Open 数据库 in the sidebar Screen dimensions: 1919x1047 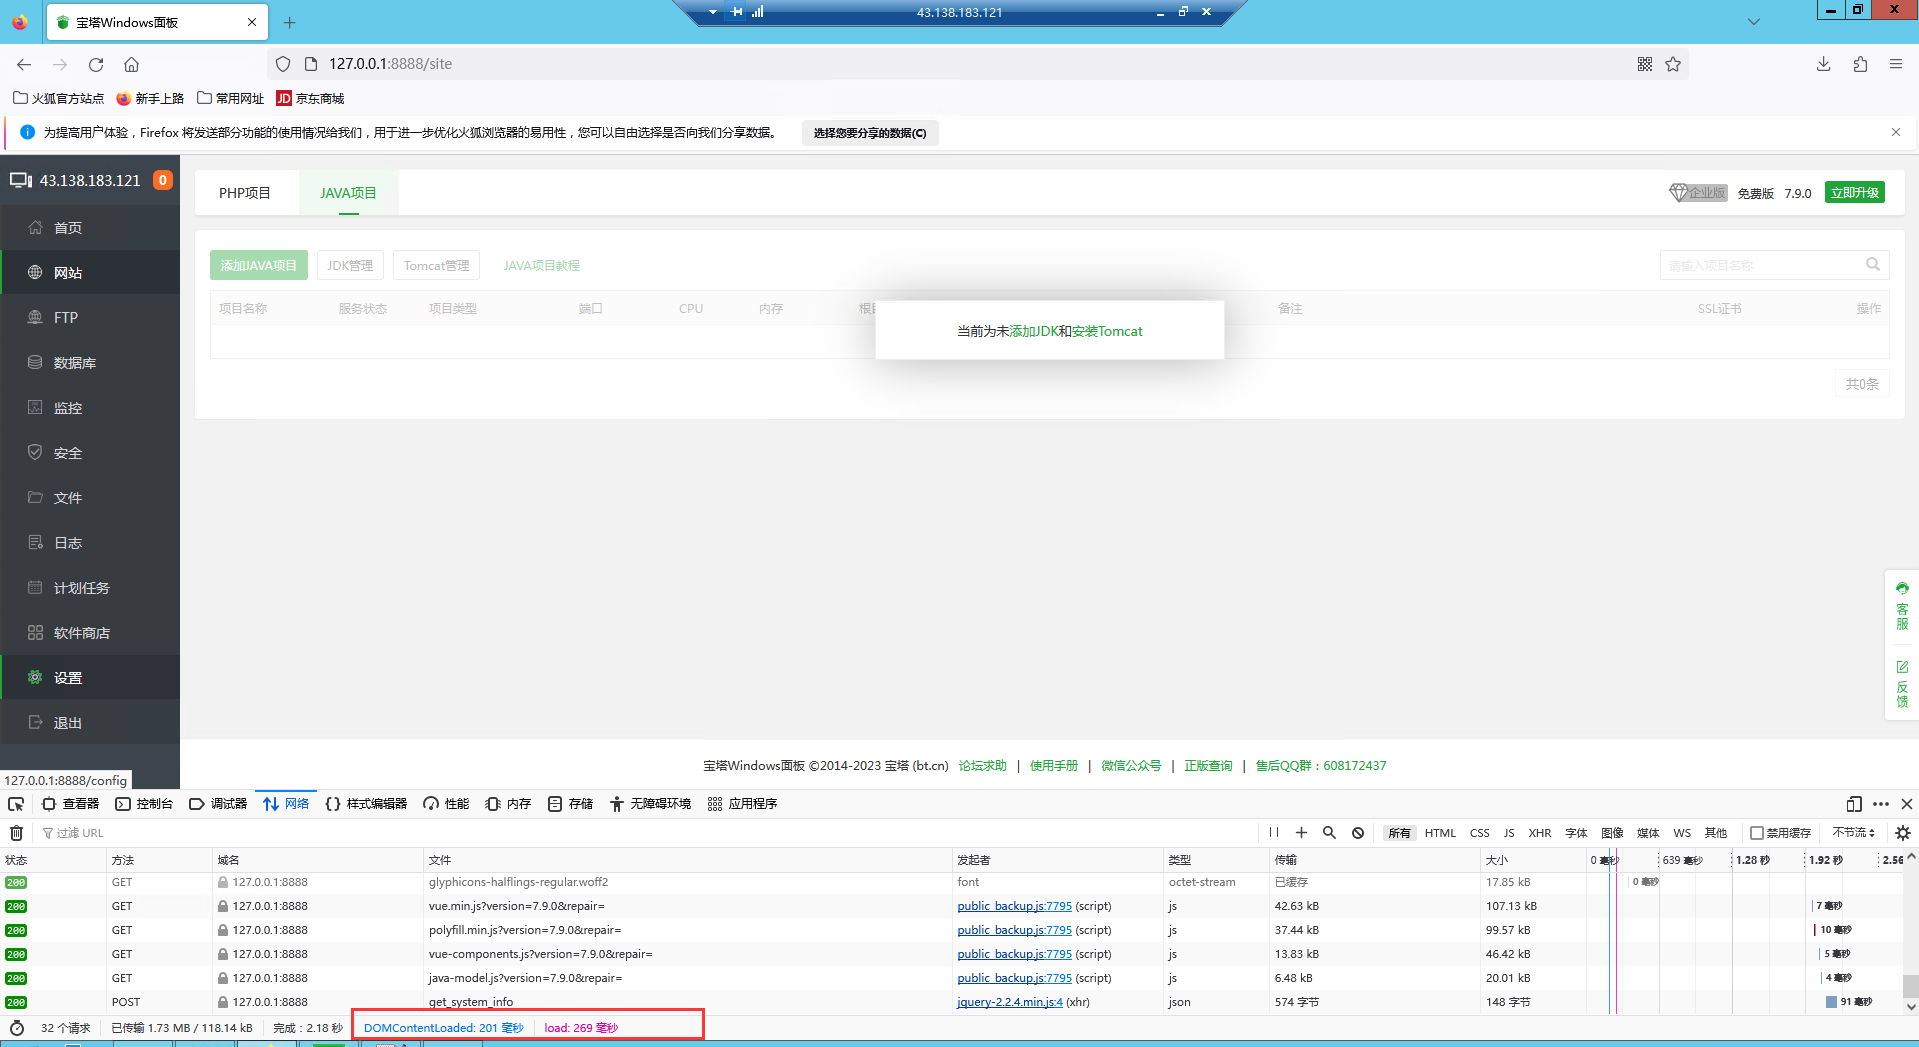click(x=90, y=363)
